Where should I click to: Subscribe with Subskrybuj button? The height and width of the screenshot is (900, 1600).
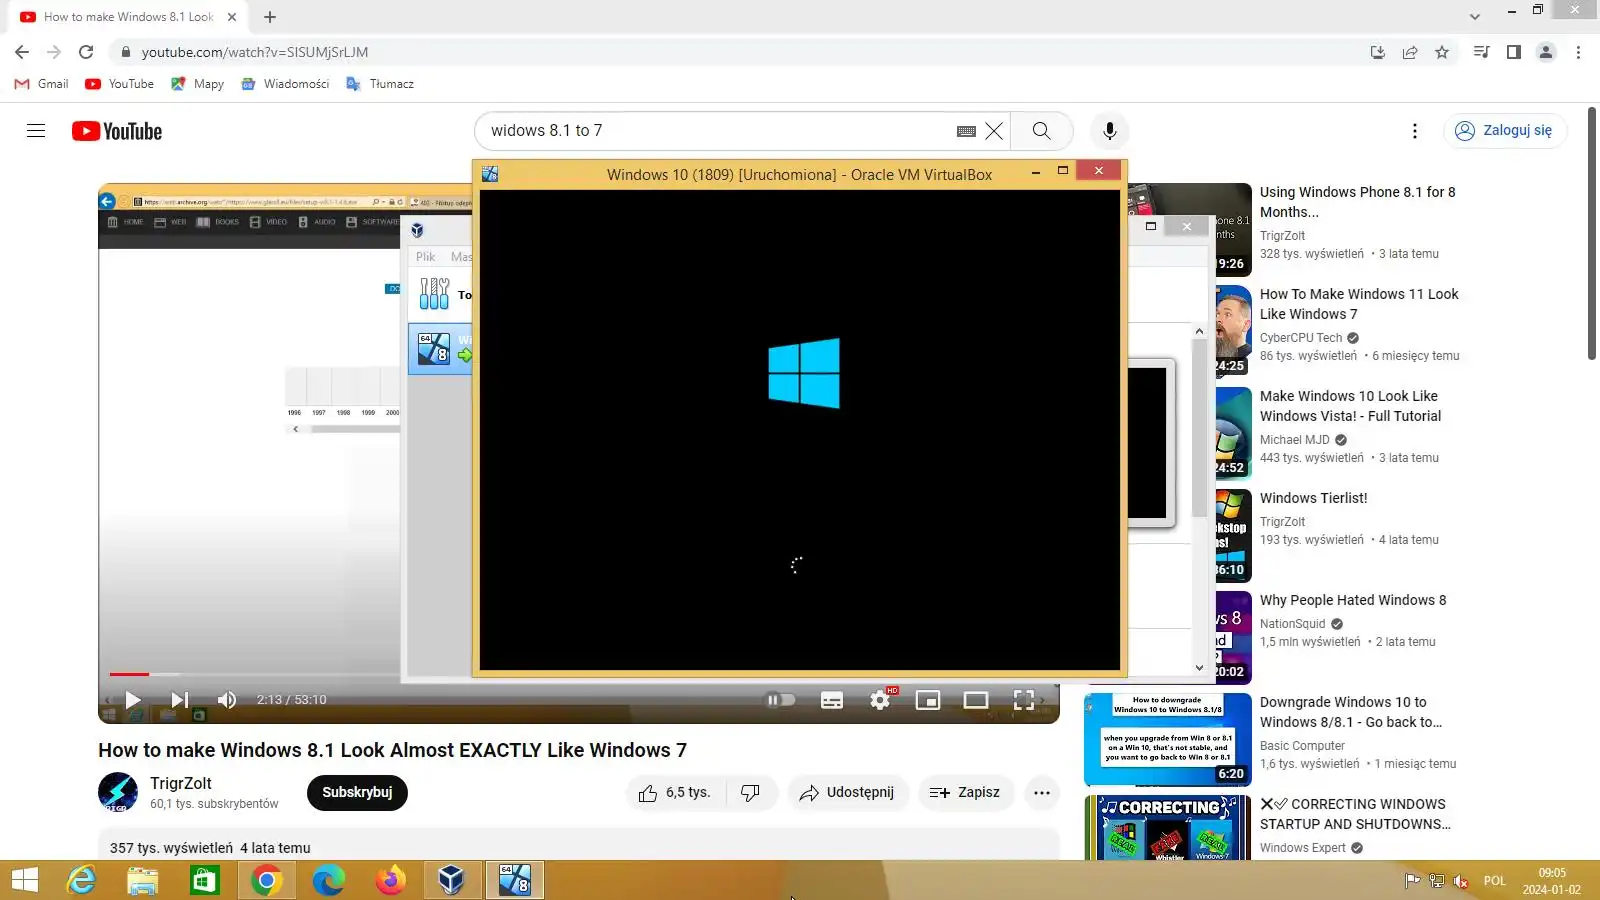point(357,793)
